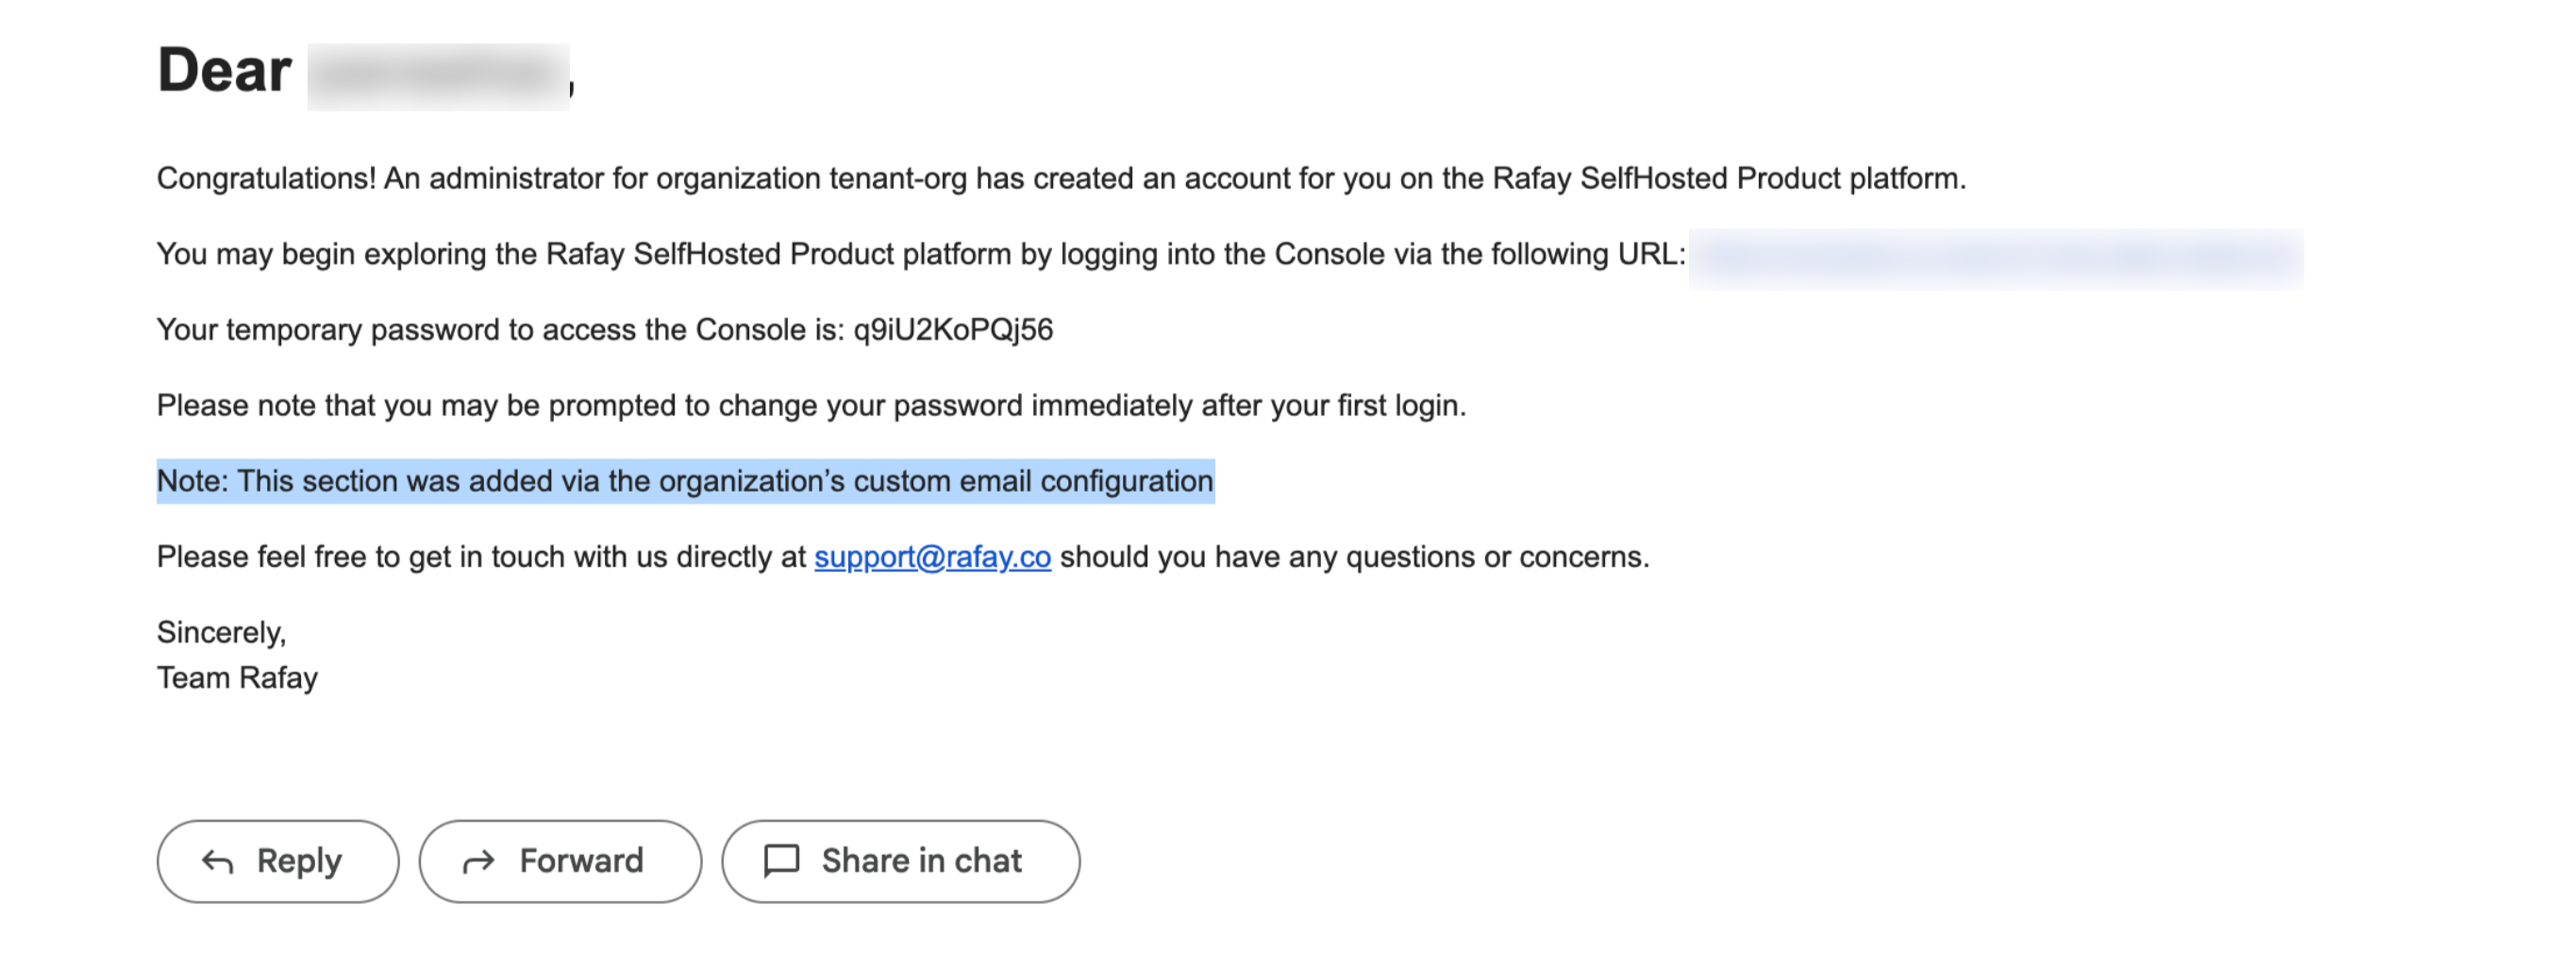
Task: Click the chat bubble icon
Action: point(781,861)
